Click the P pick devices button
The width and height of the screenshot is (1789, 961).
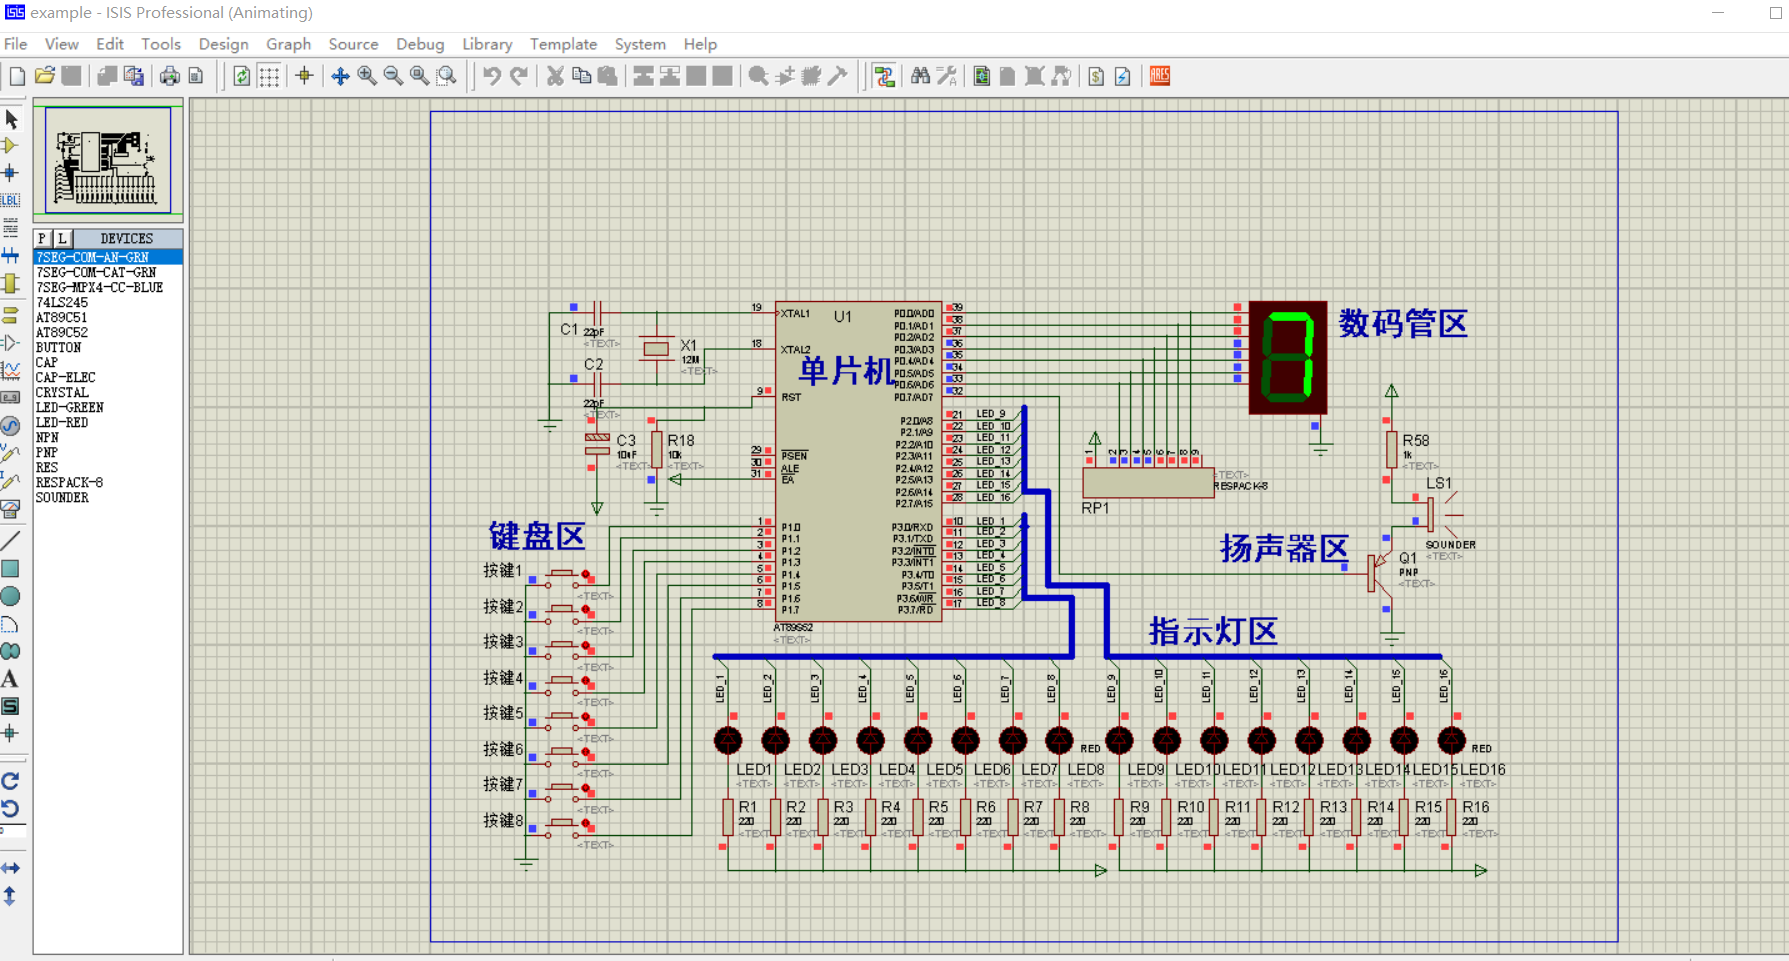pos(42,238)
